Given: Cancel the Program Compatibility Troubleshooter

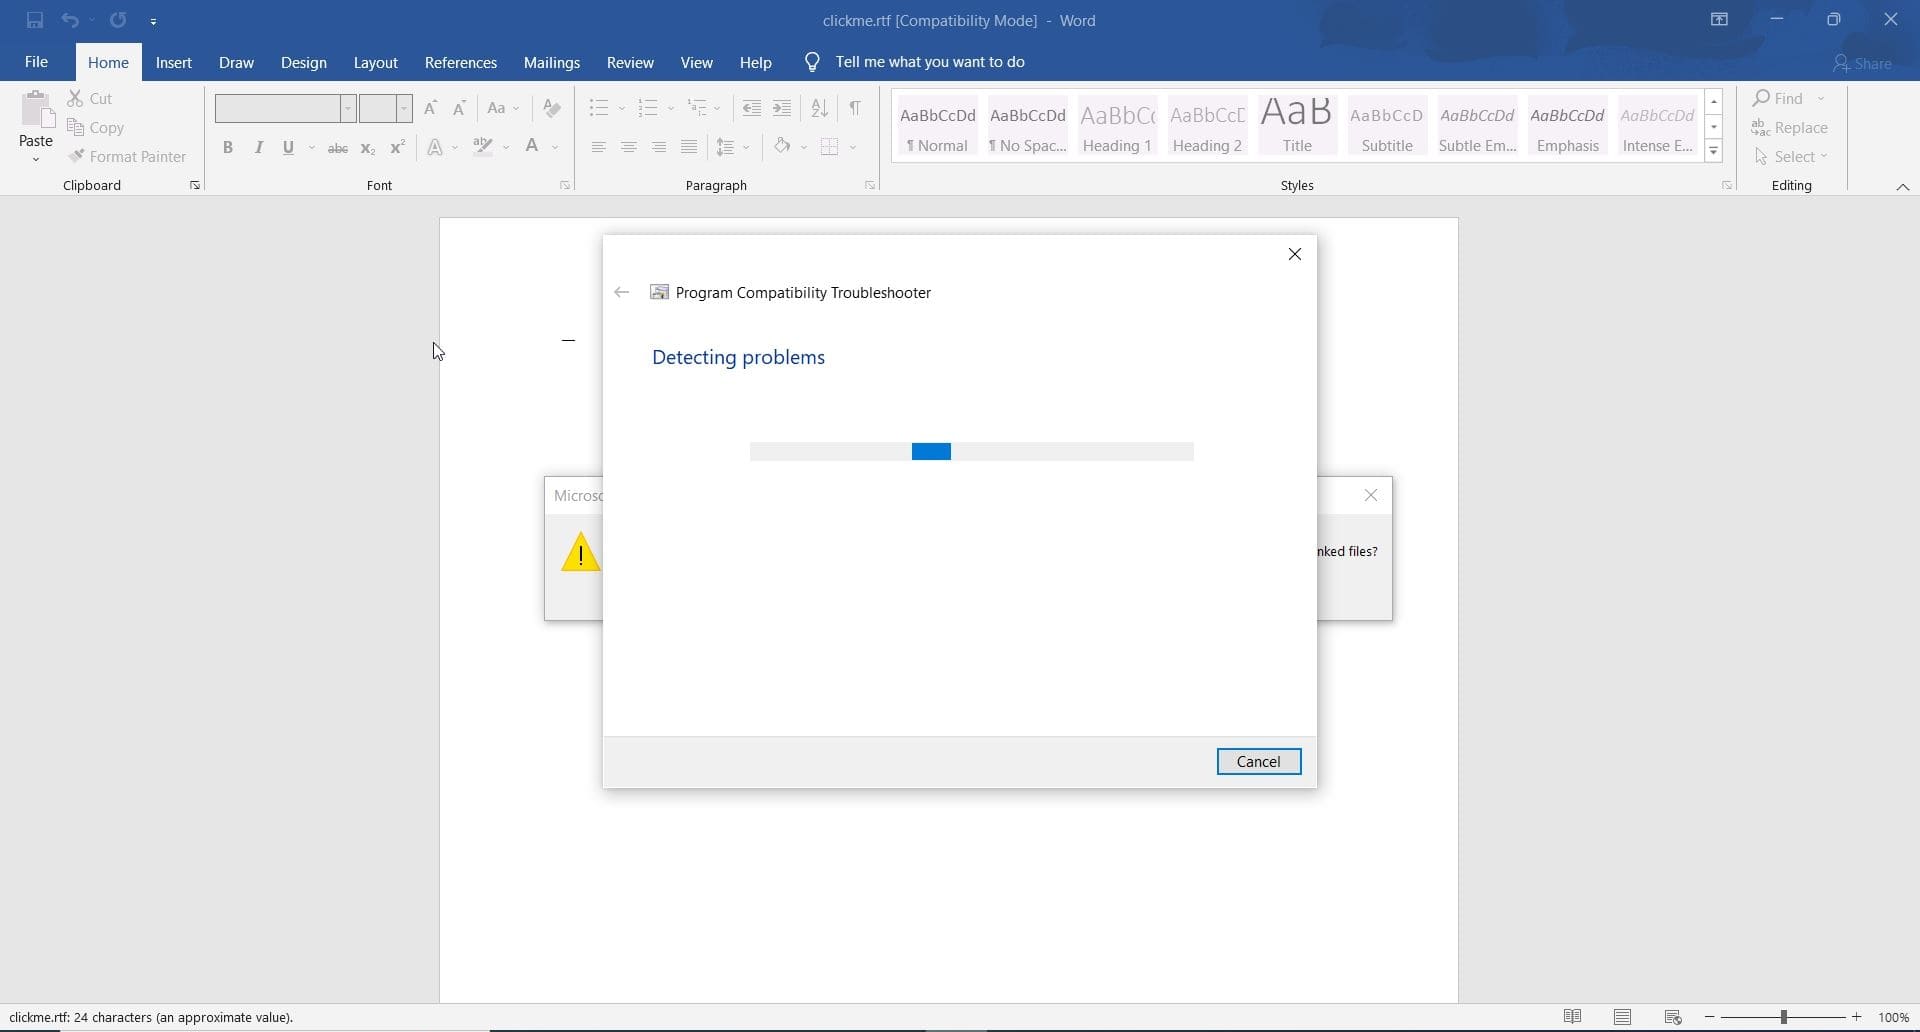Looking at the screenshot, I should [x=1258, y=761].
